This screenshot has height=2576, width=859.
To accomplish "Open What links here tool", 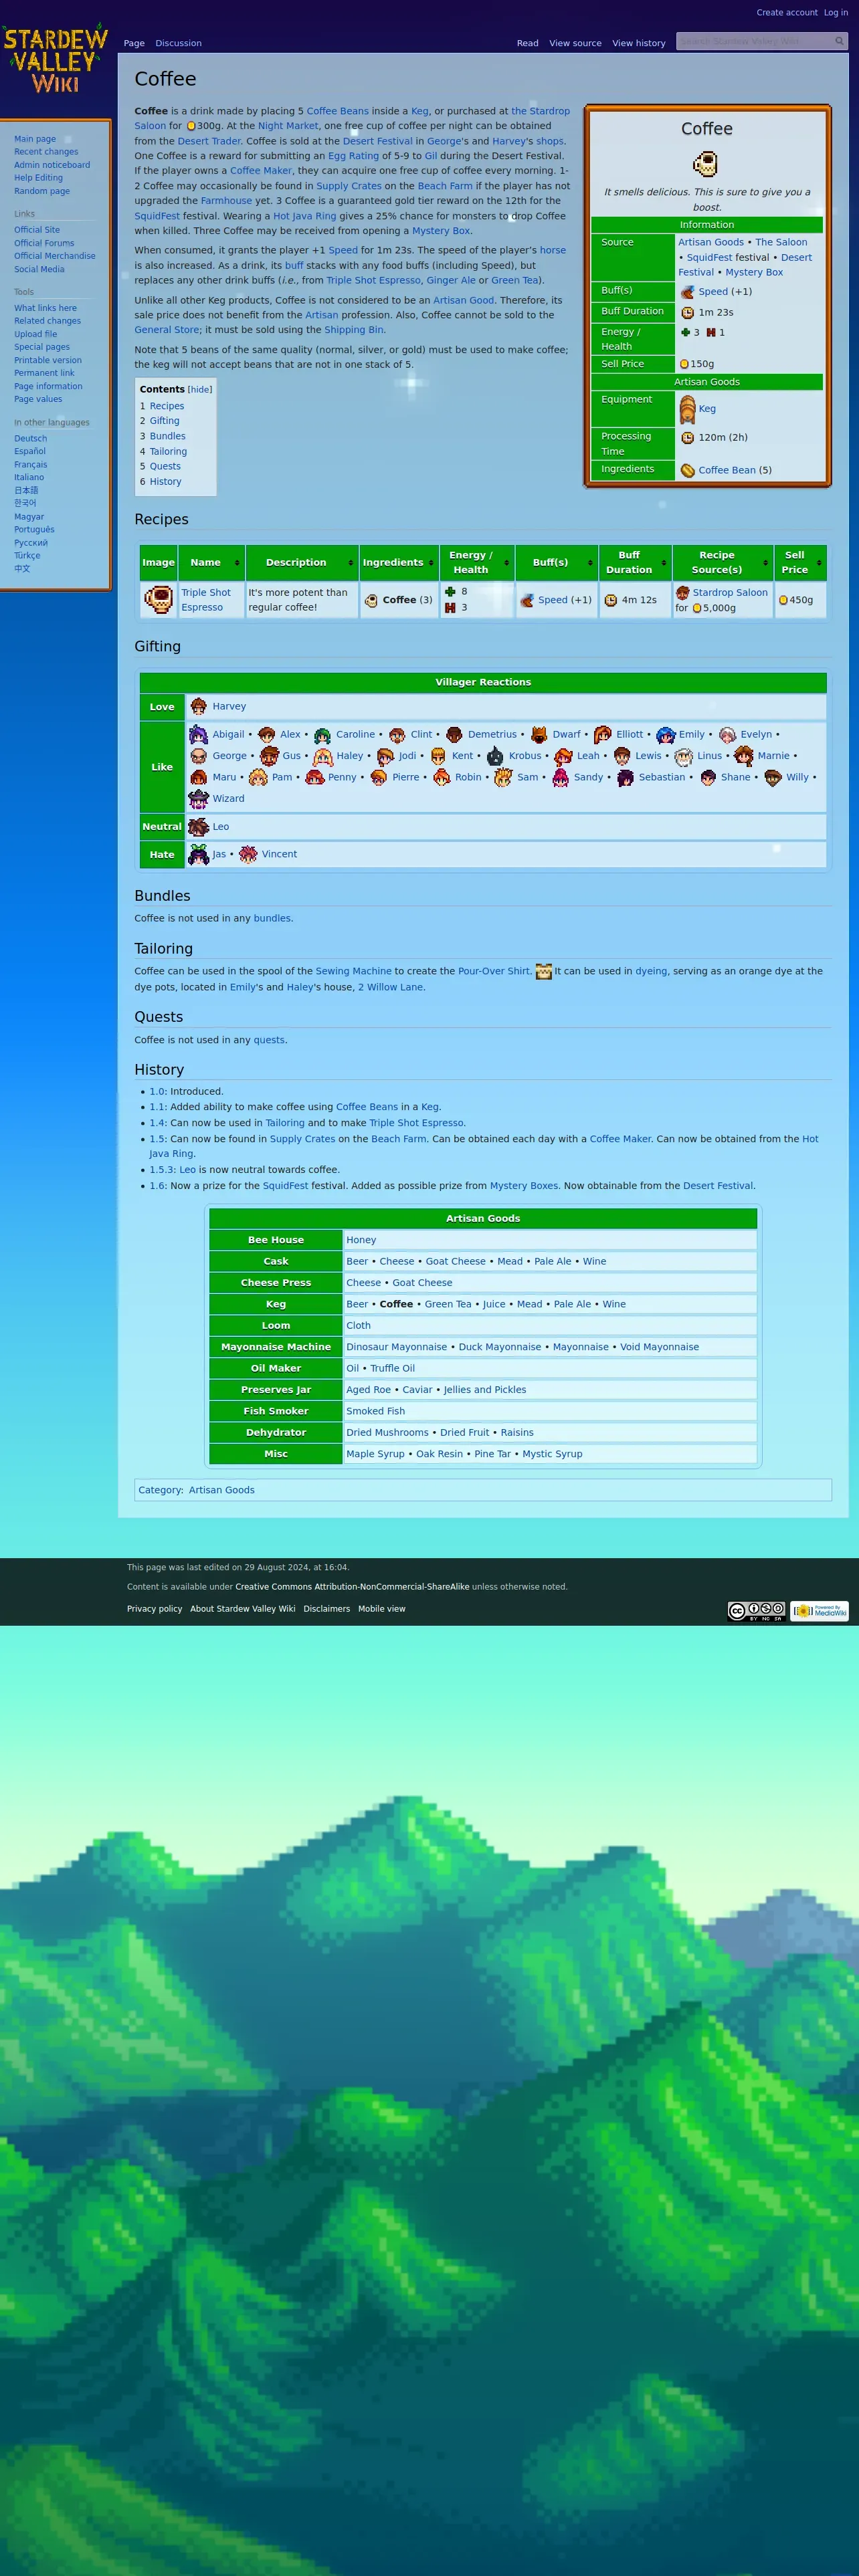I will (45, 308).
